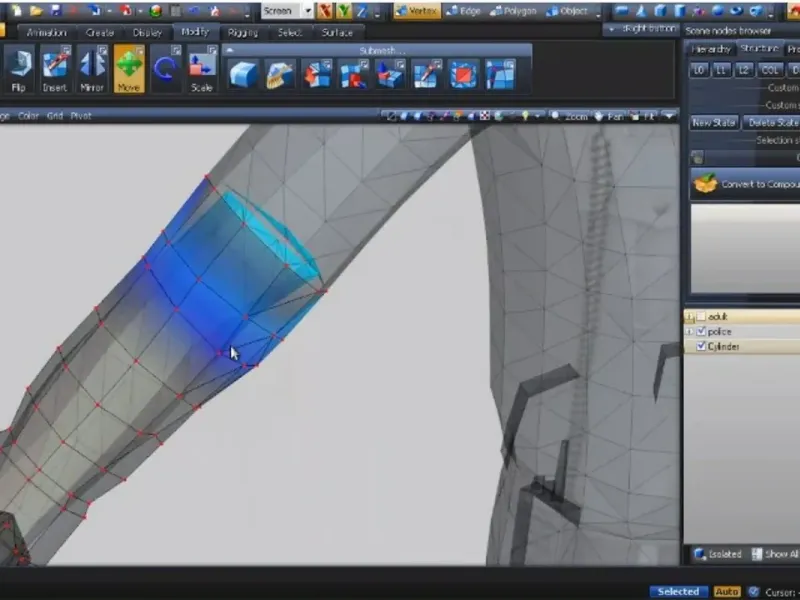Open the Surface ribbon tab
Viewport: 800px width, 600px height.
tap(337, 32)
